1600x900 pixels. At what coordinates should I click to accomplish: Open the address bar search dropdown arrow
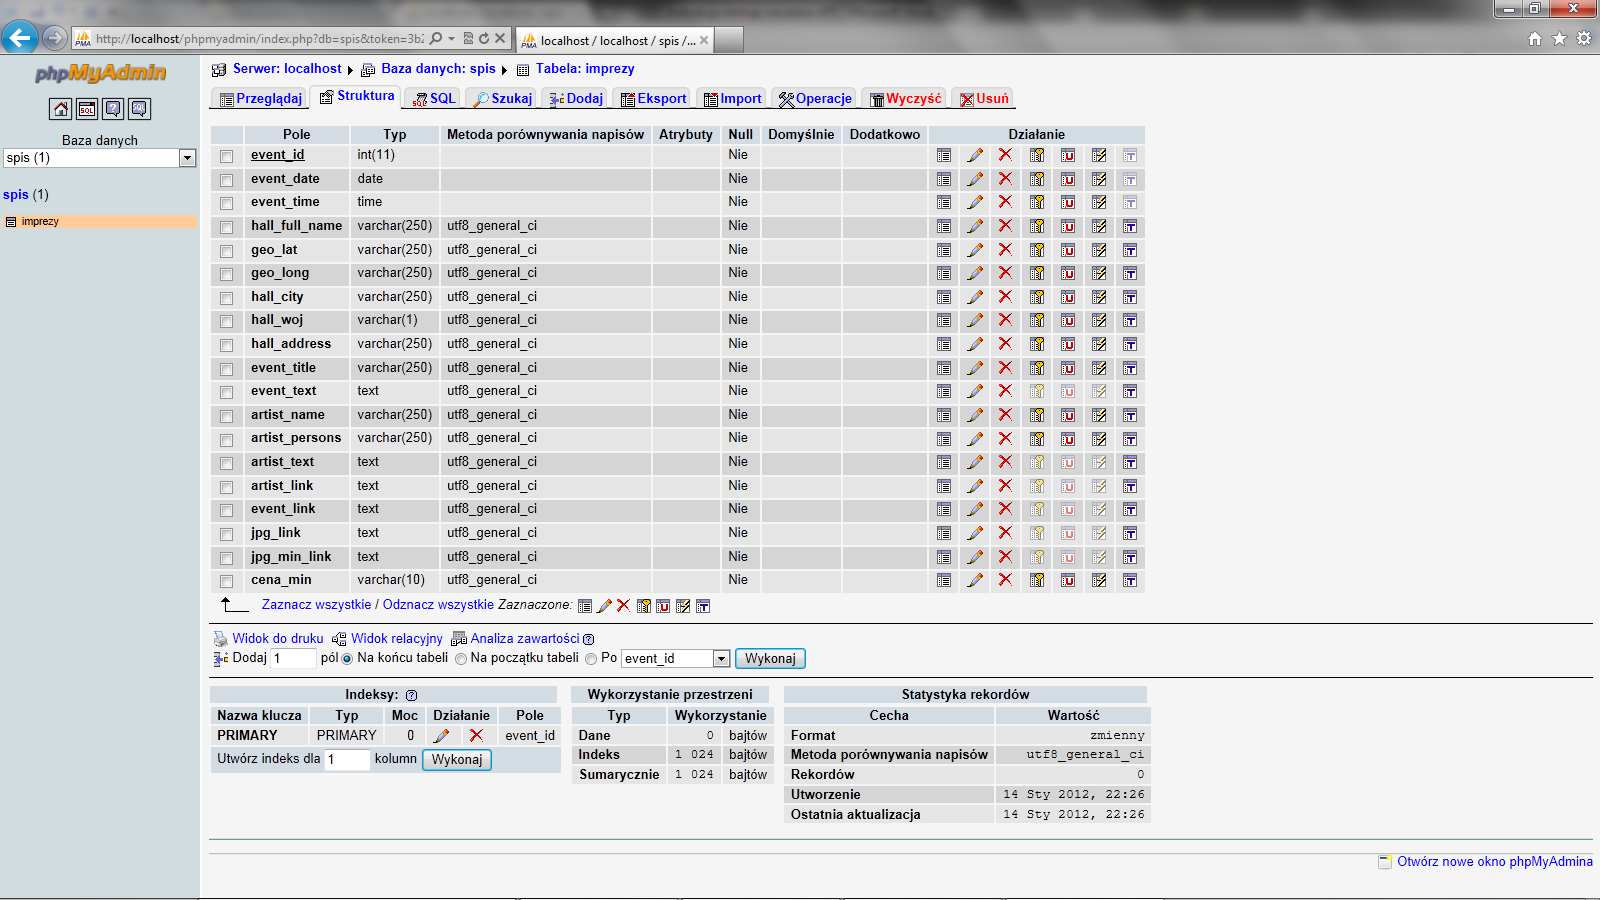(x=452, y=39)
